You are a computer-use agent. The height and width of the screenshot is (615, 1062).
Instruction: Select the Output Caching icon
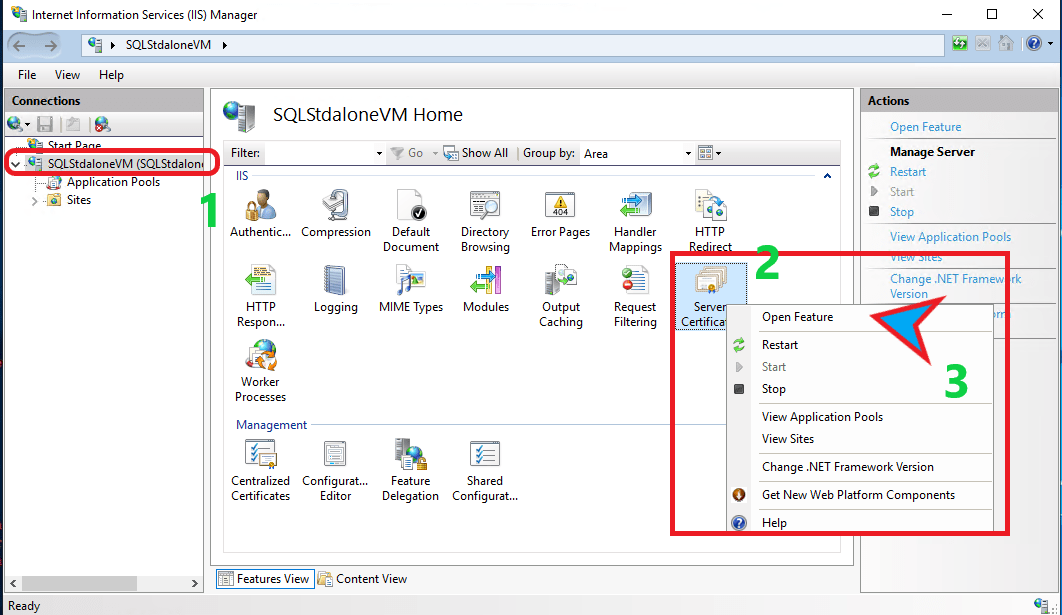pos(560,280)
